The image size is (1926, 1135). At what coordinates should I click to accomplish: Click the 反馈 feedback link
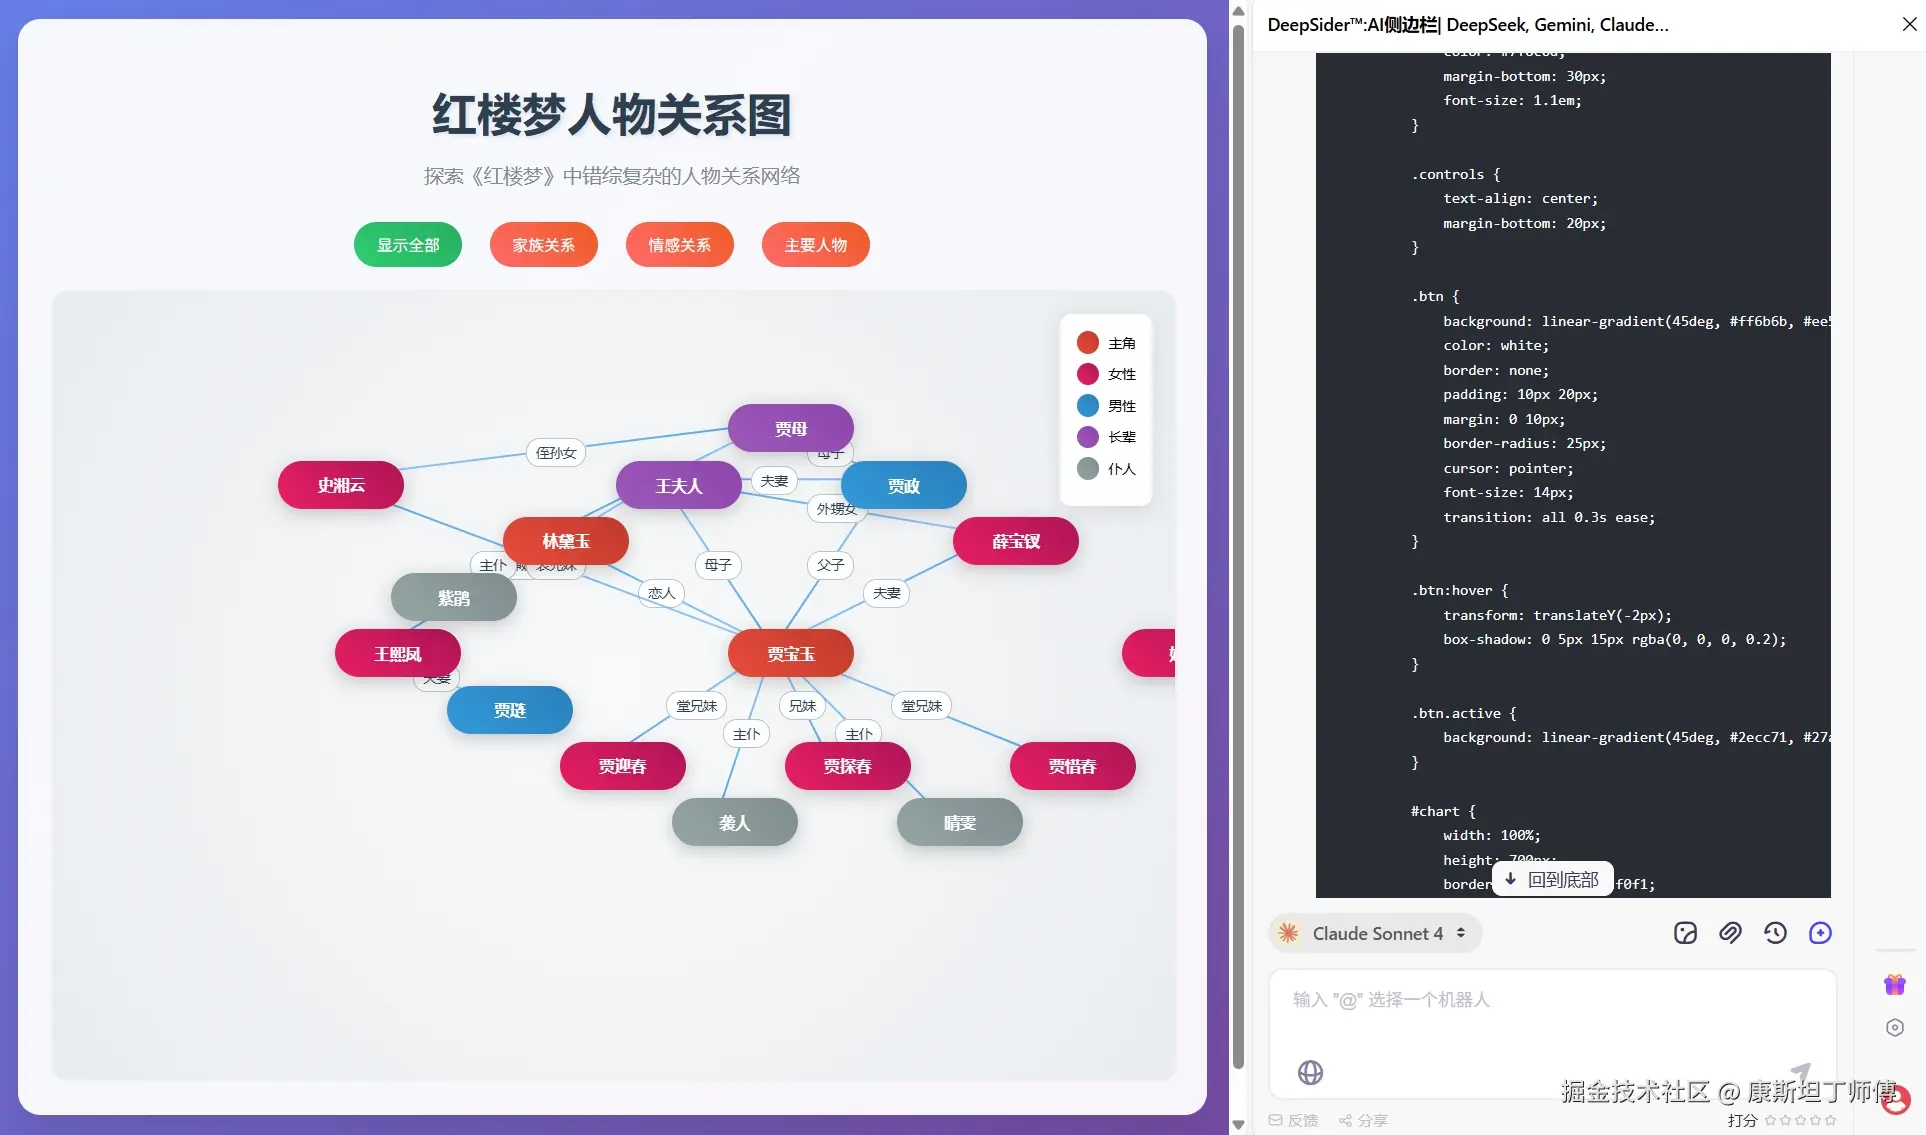coord(1294,1120)
